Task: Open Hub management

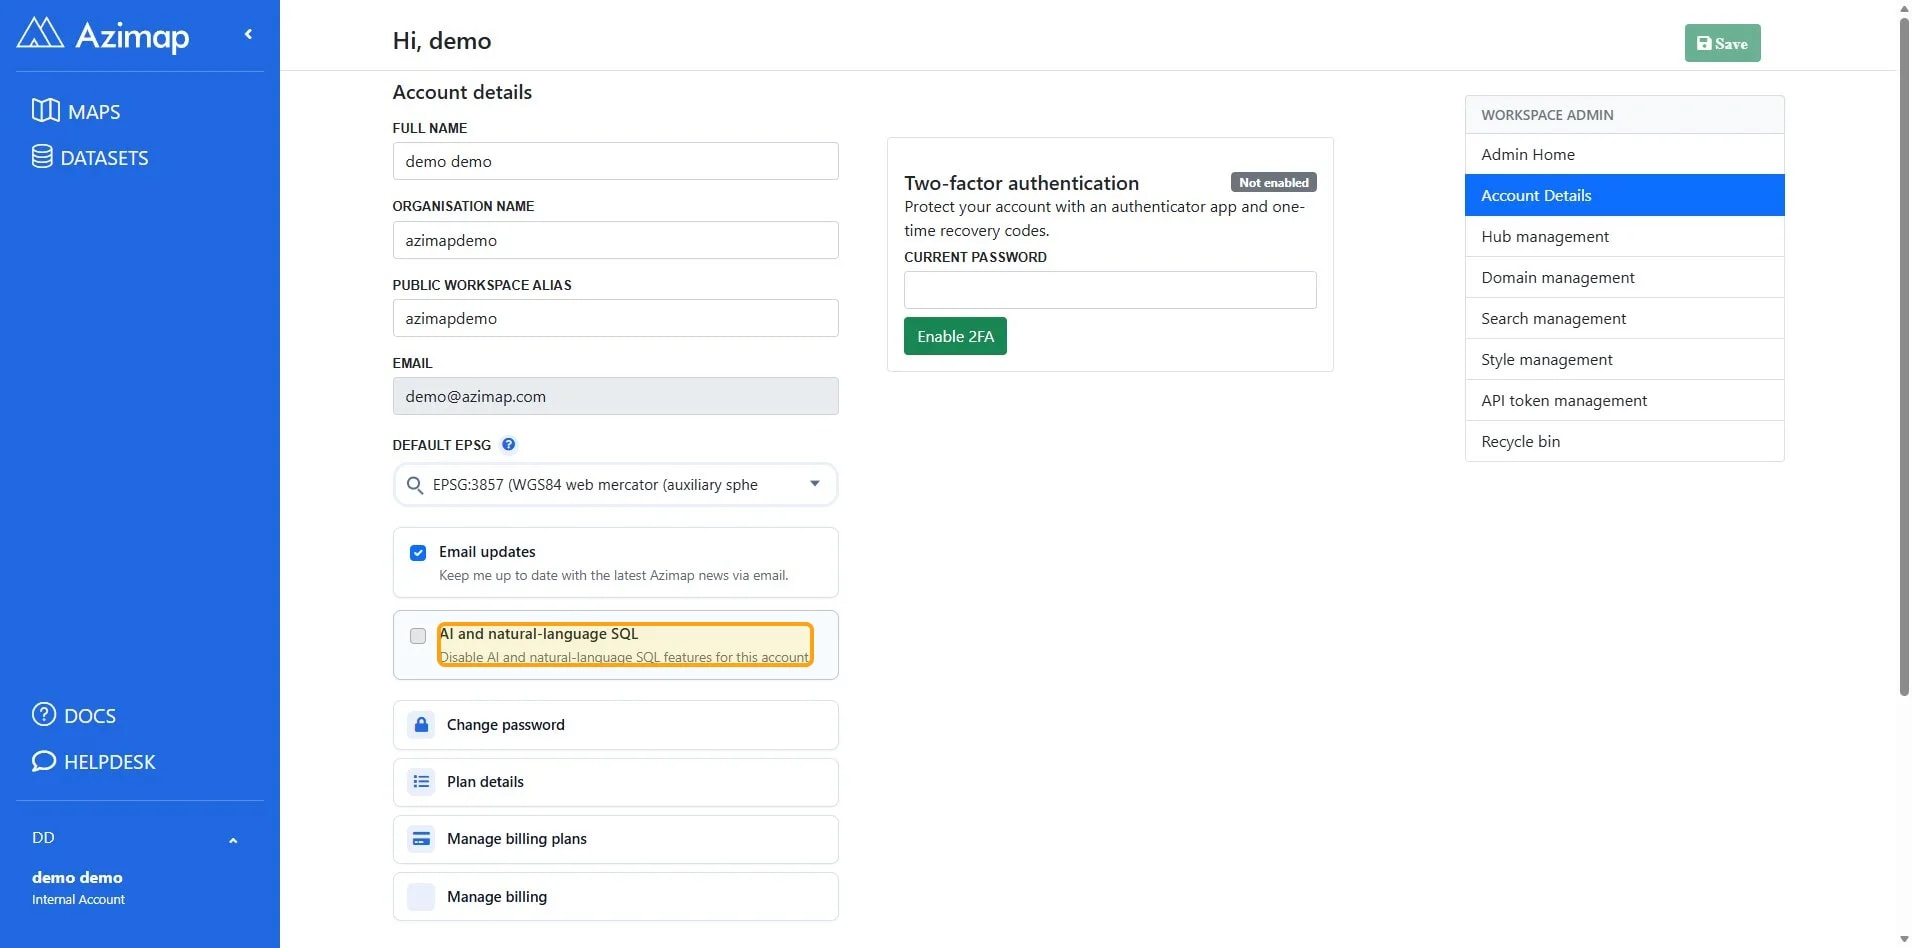Action: pos(1624,236)
